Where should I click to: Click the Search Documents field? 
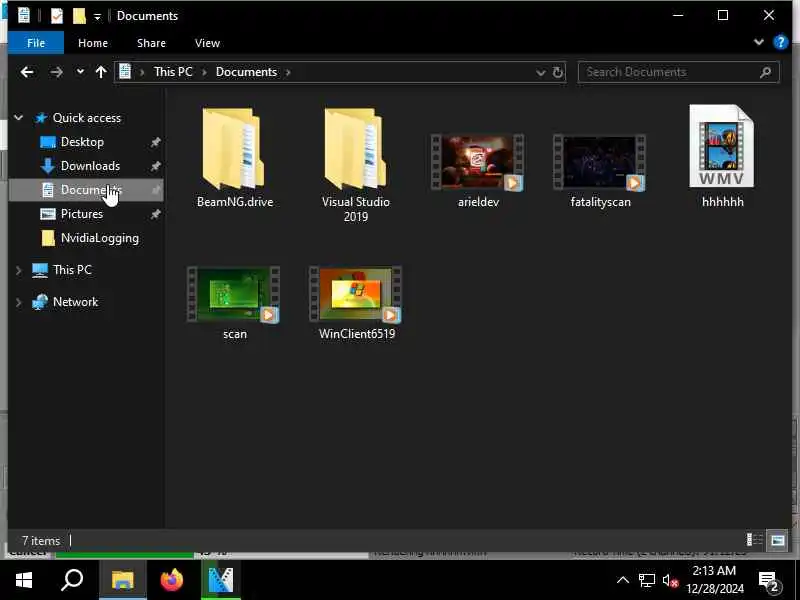point(679,72)
